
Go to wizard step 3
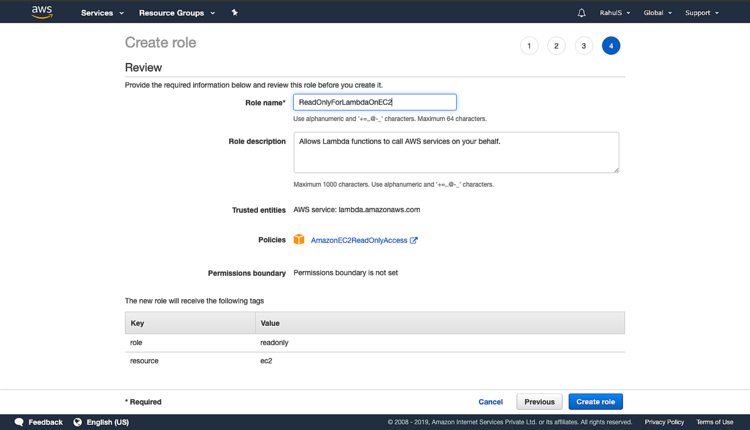[584, 46]
